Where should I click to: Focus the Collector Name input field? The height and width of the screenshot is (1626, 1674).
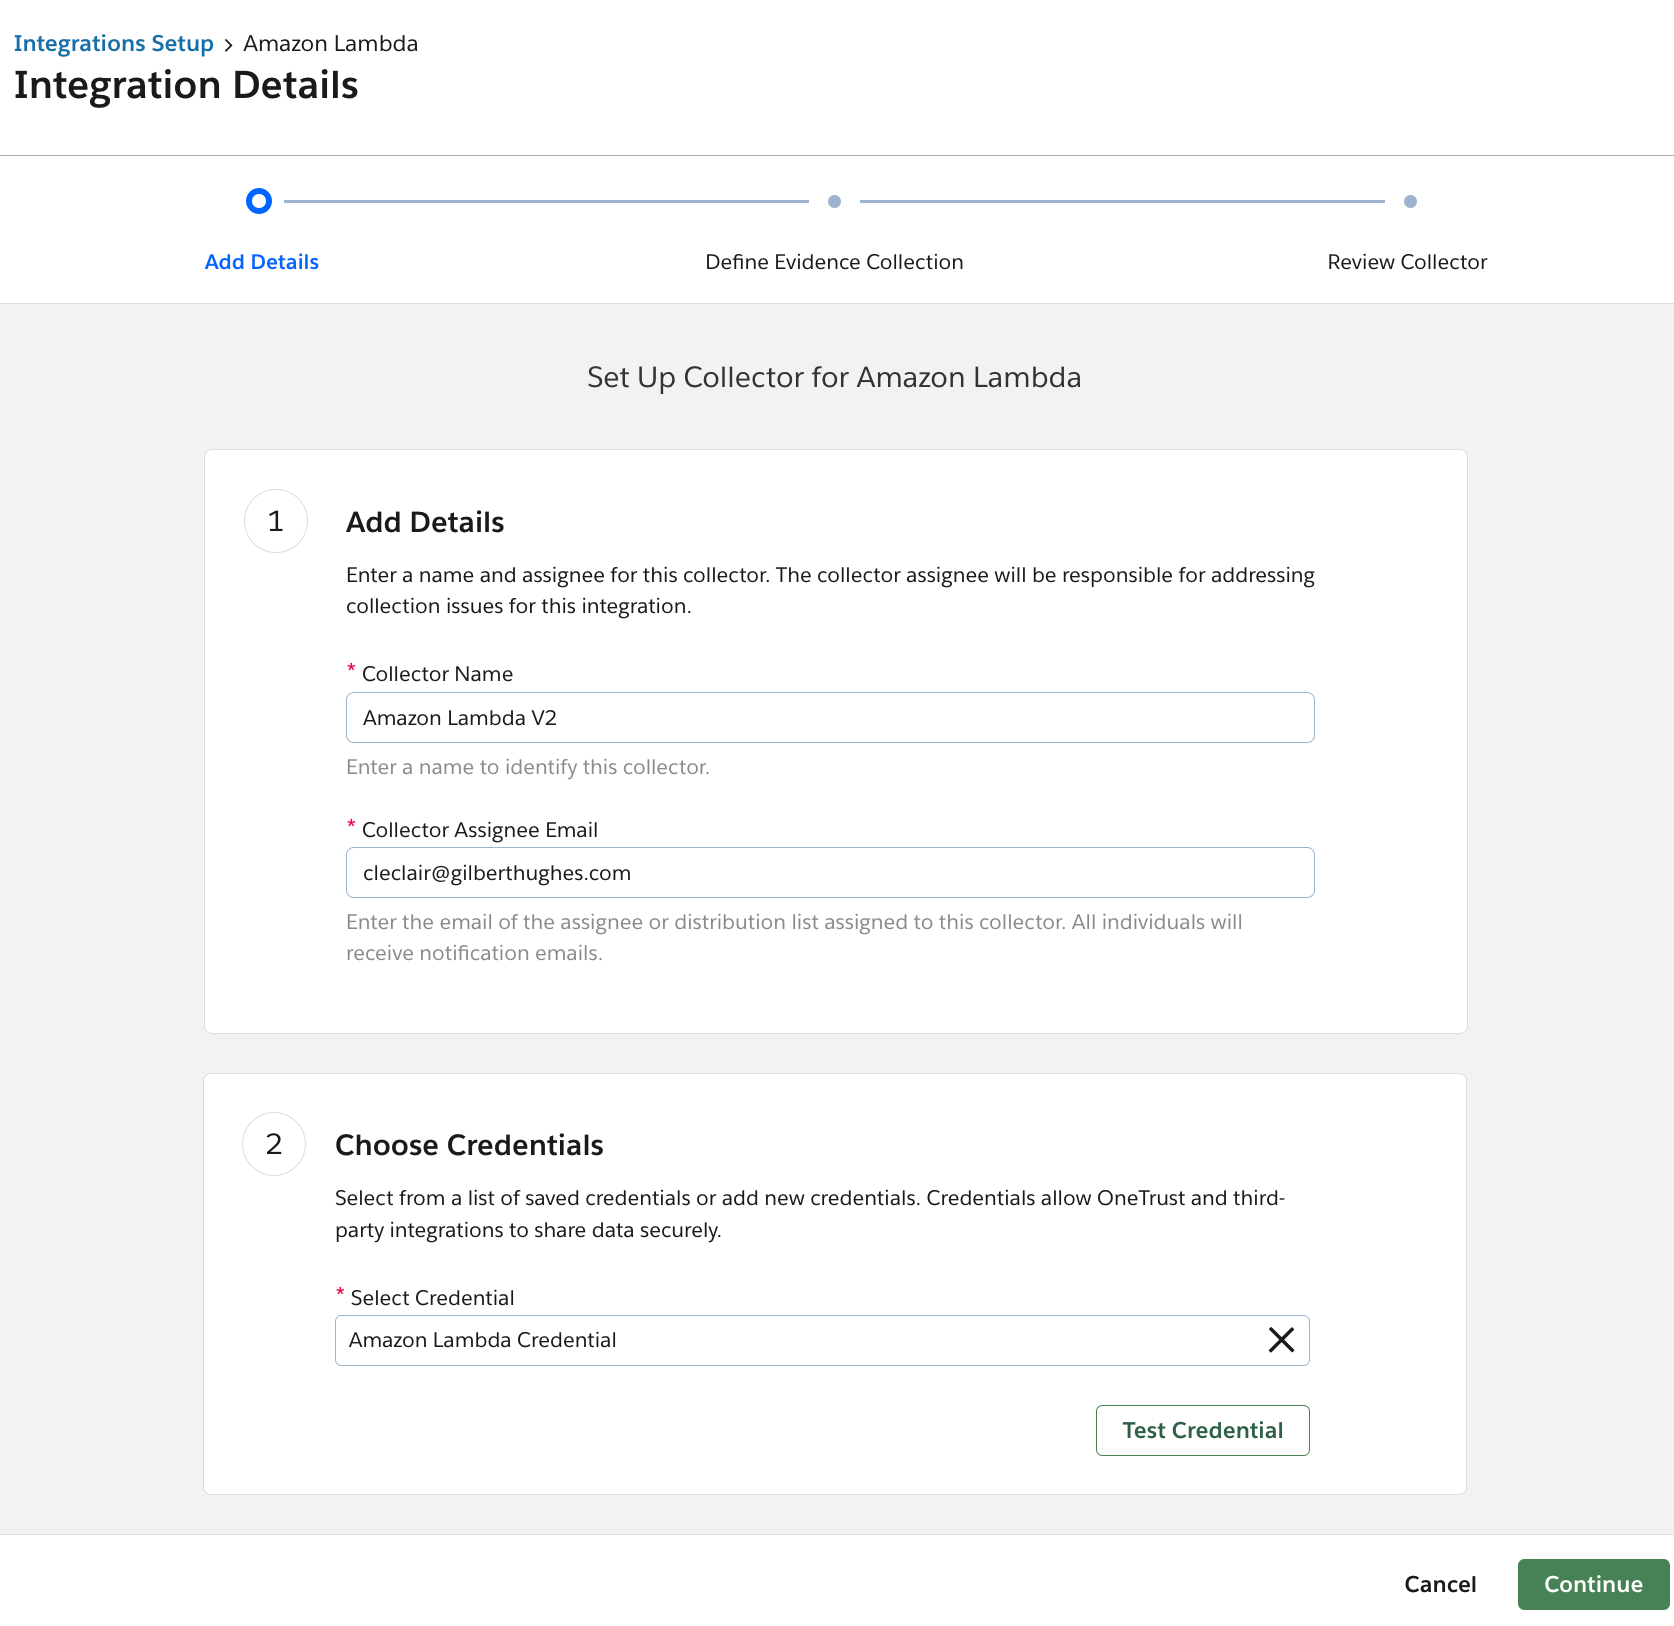829,718
